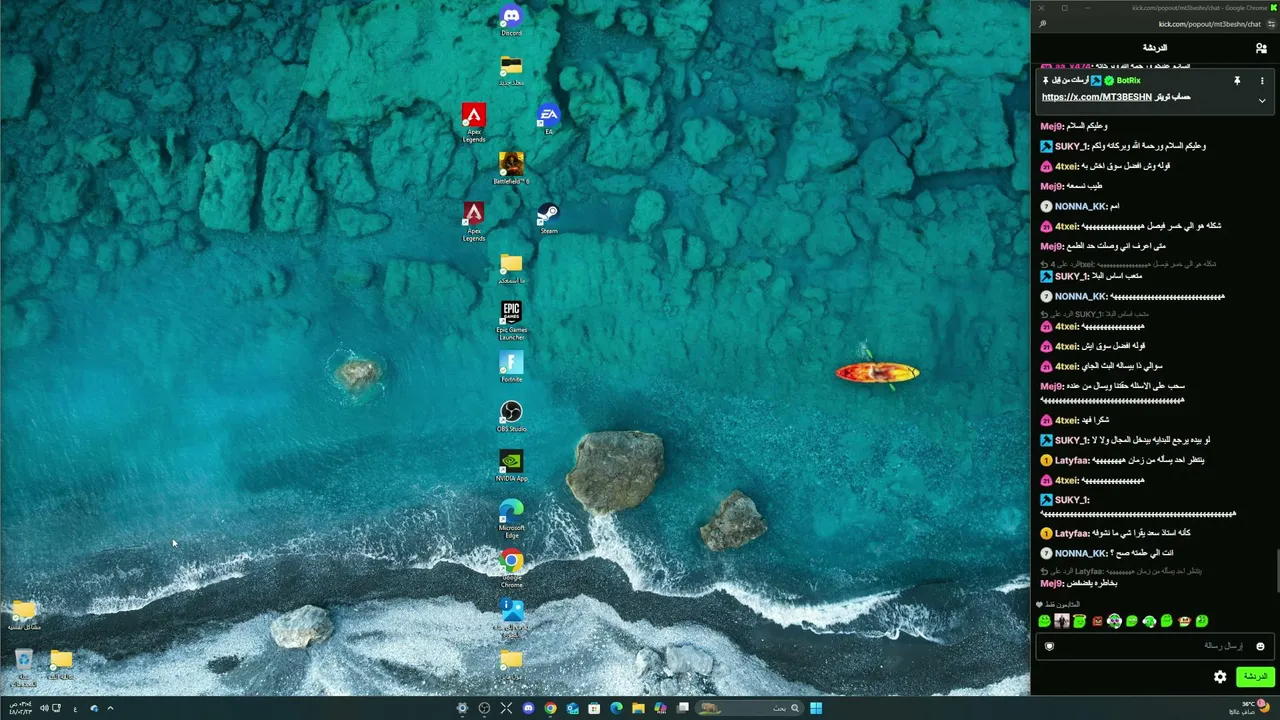Open Google Chrome desktop shortcut
Image resolution: width=1280 pixels, height=720 pixels.
(511, 567)
